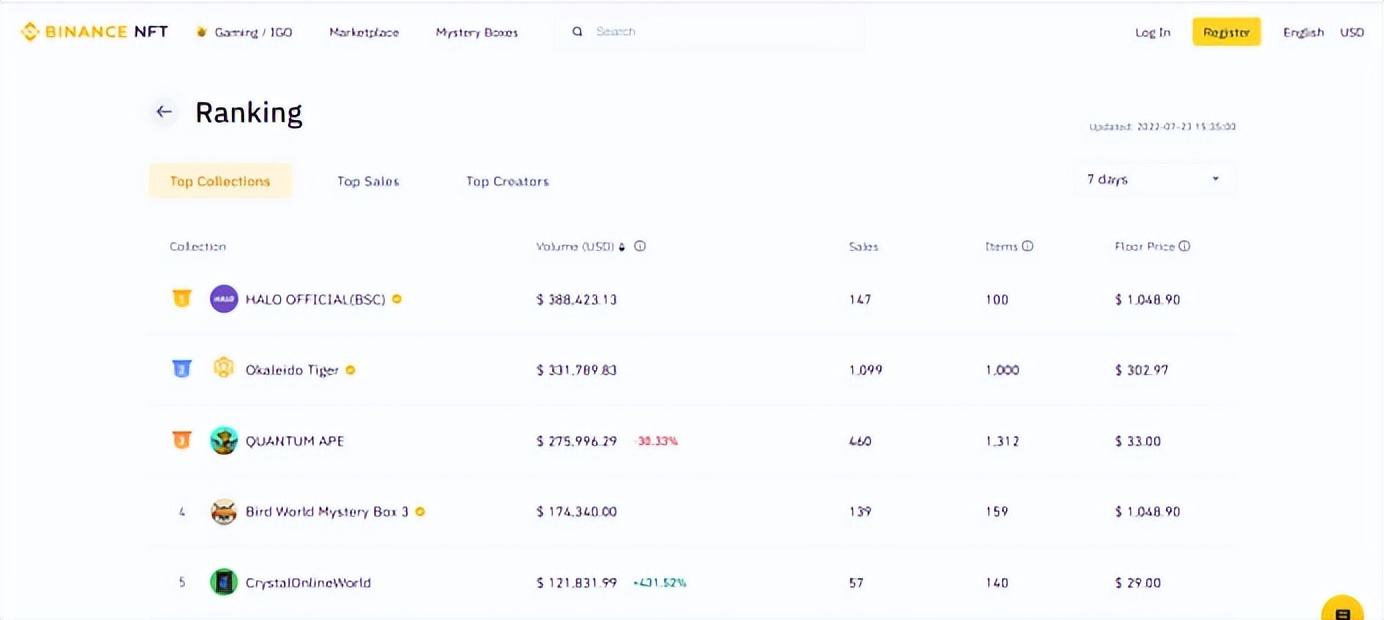The image size is (1384, 620).
Task: Click the red -30.33% change value
Action: [656, 441]
